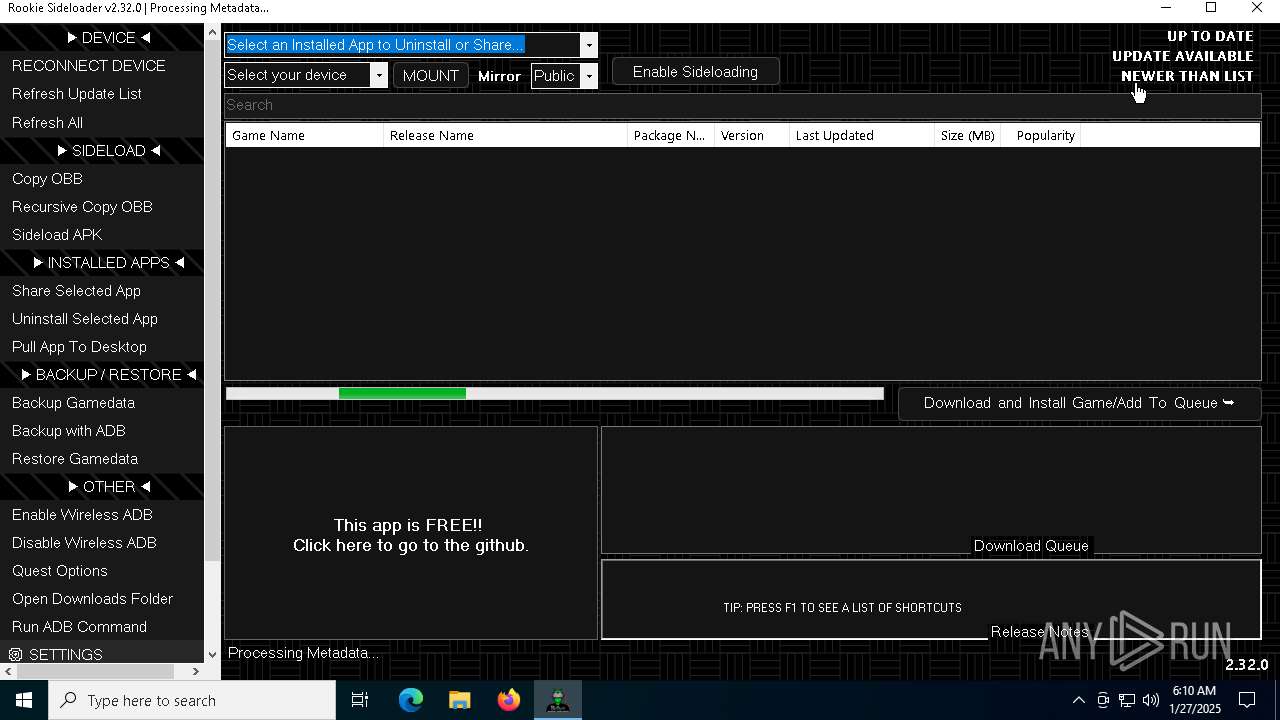Click UP TO DATE filter label
1280x720 pixels.
click(x=1209, y=36)
